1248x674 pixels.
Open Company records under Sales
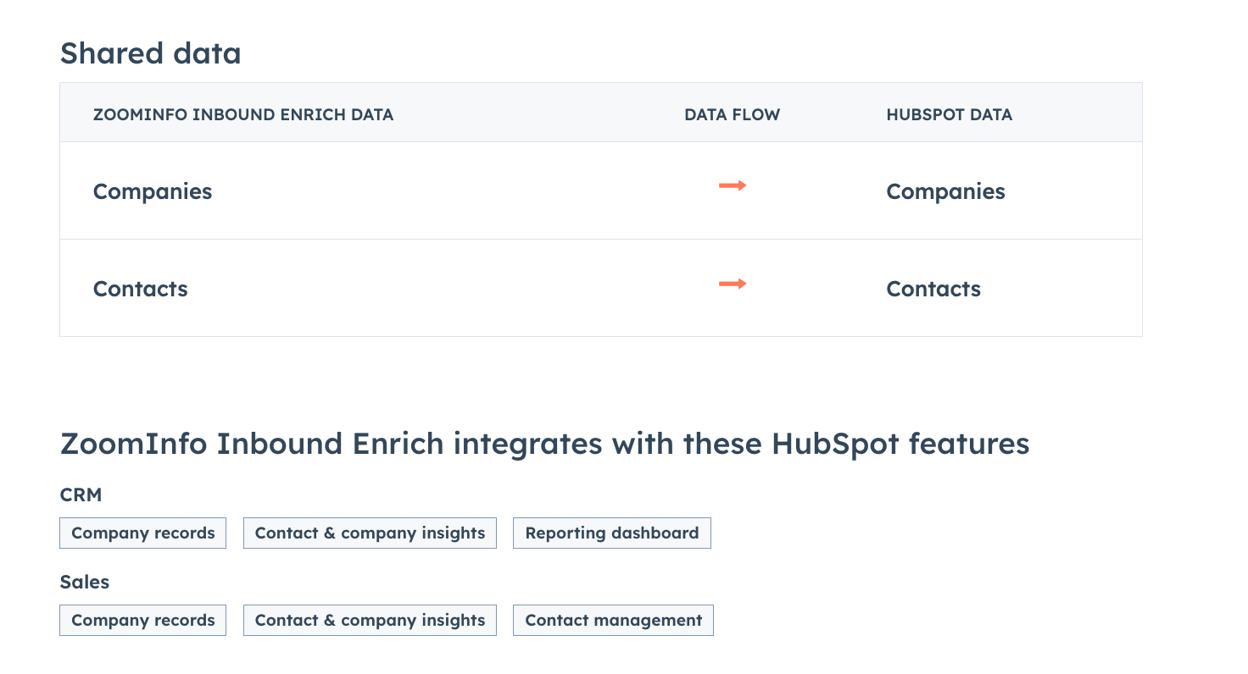click(142, 620)
